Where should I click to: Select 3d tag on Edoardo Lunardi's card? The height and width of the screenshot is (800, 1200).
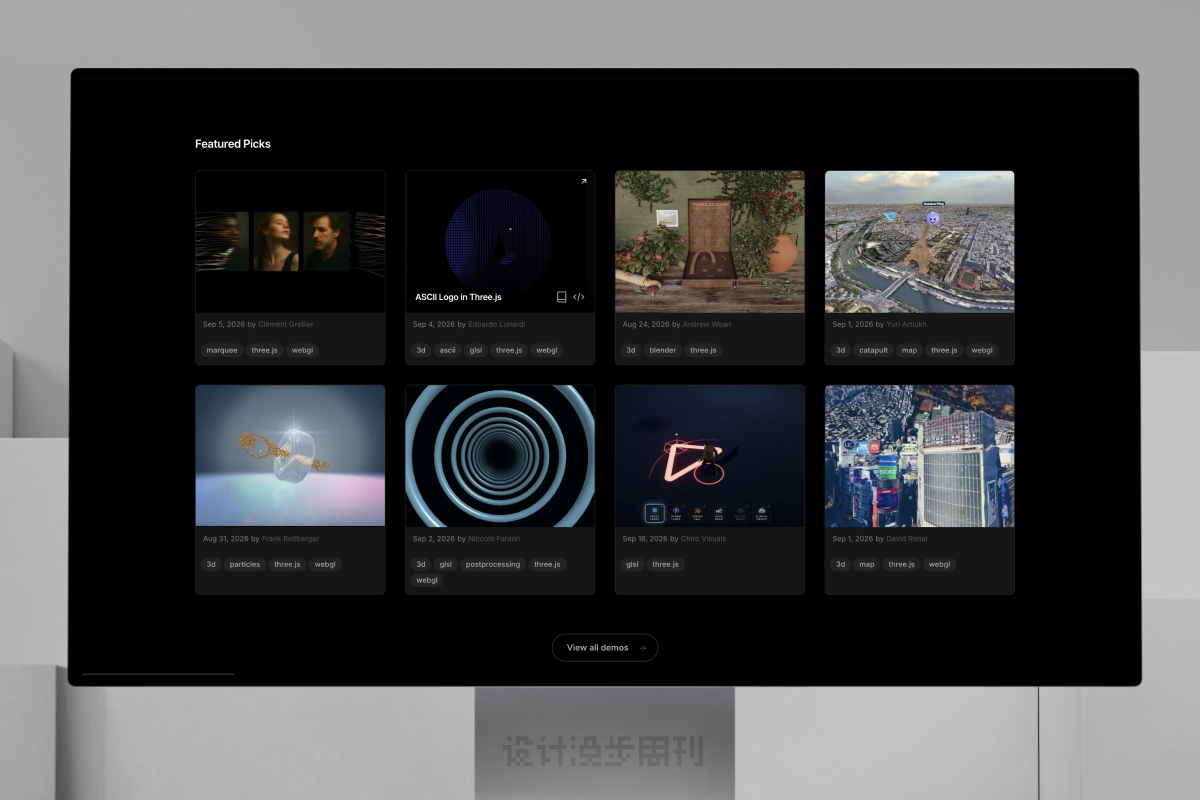click(421, 350)
